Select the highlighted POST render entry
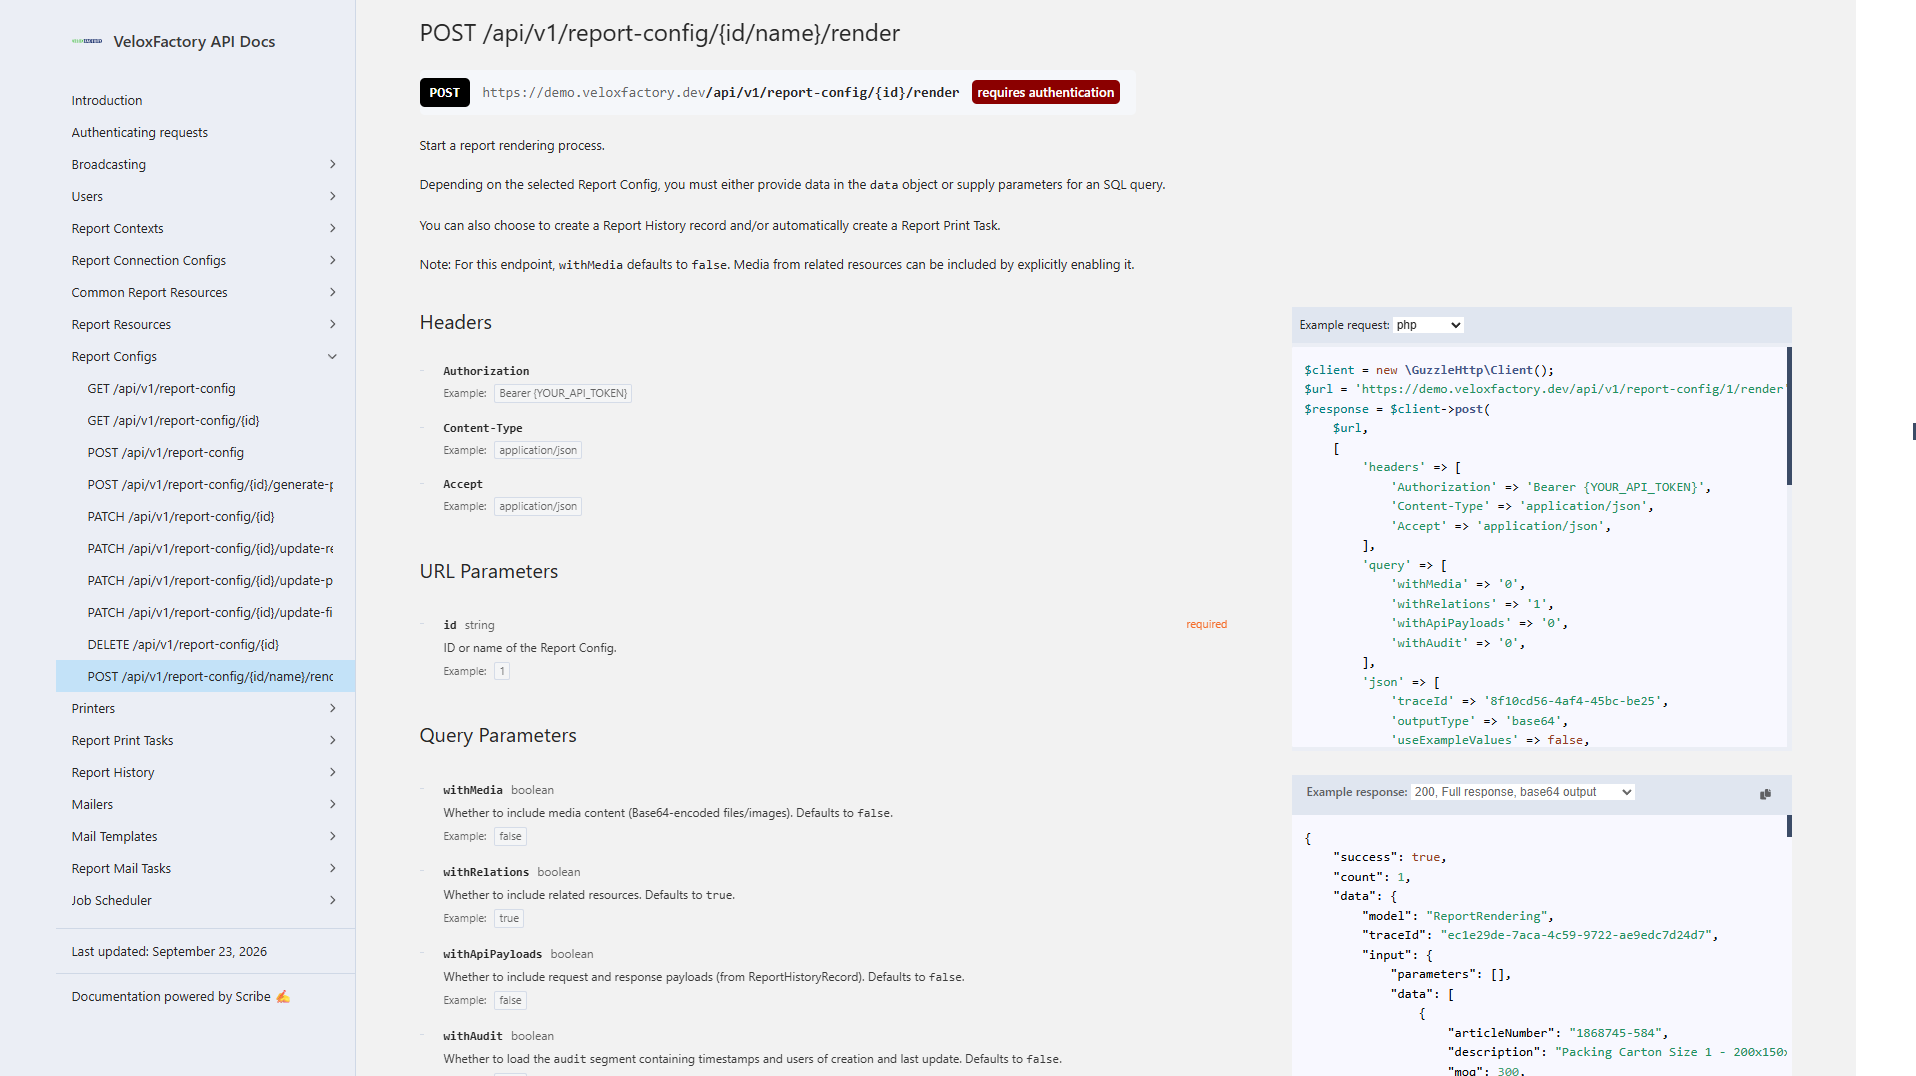The width and height of the screenshot is (1916, 1076). 205,676
